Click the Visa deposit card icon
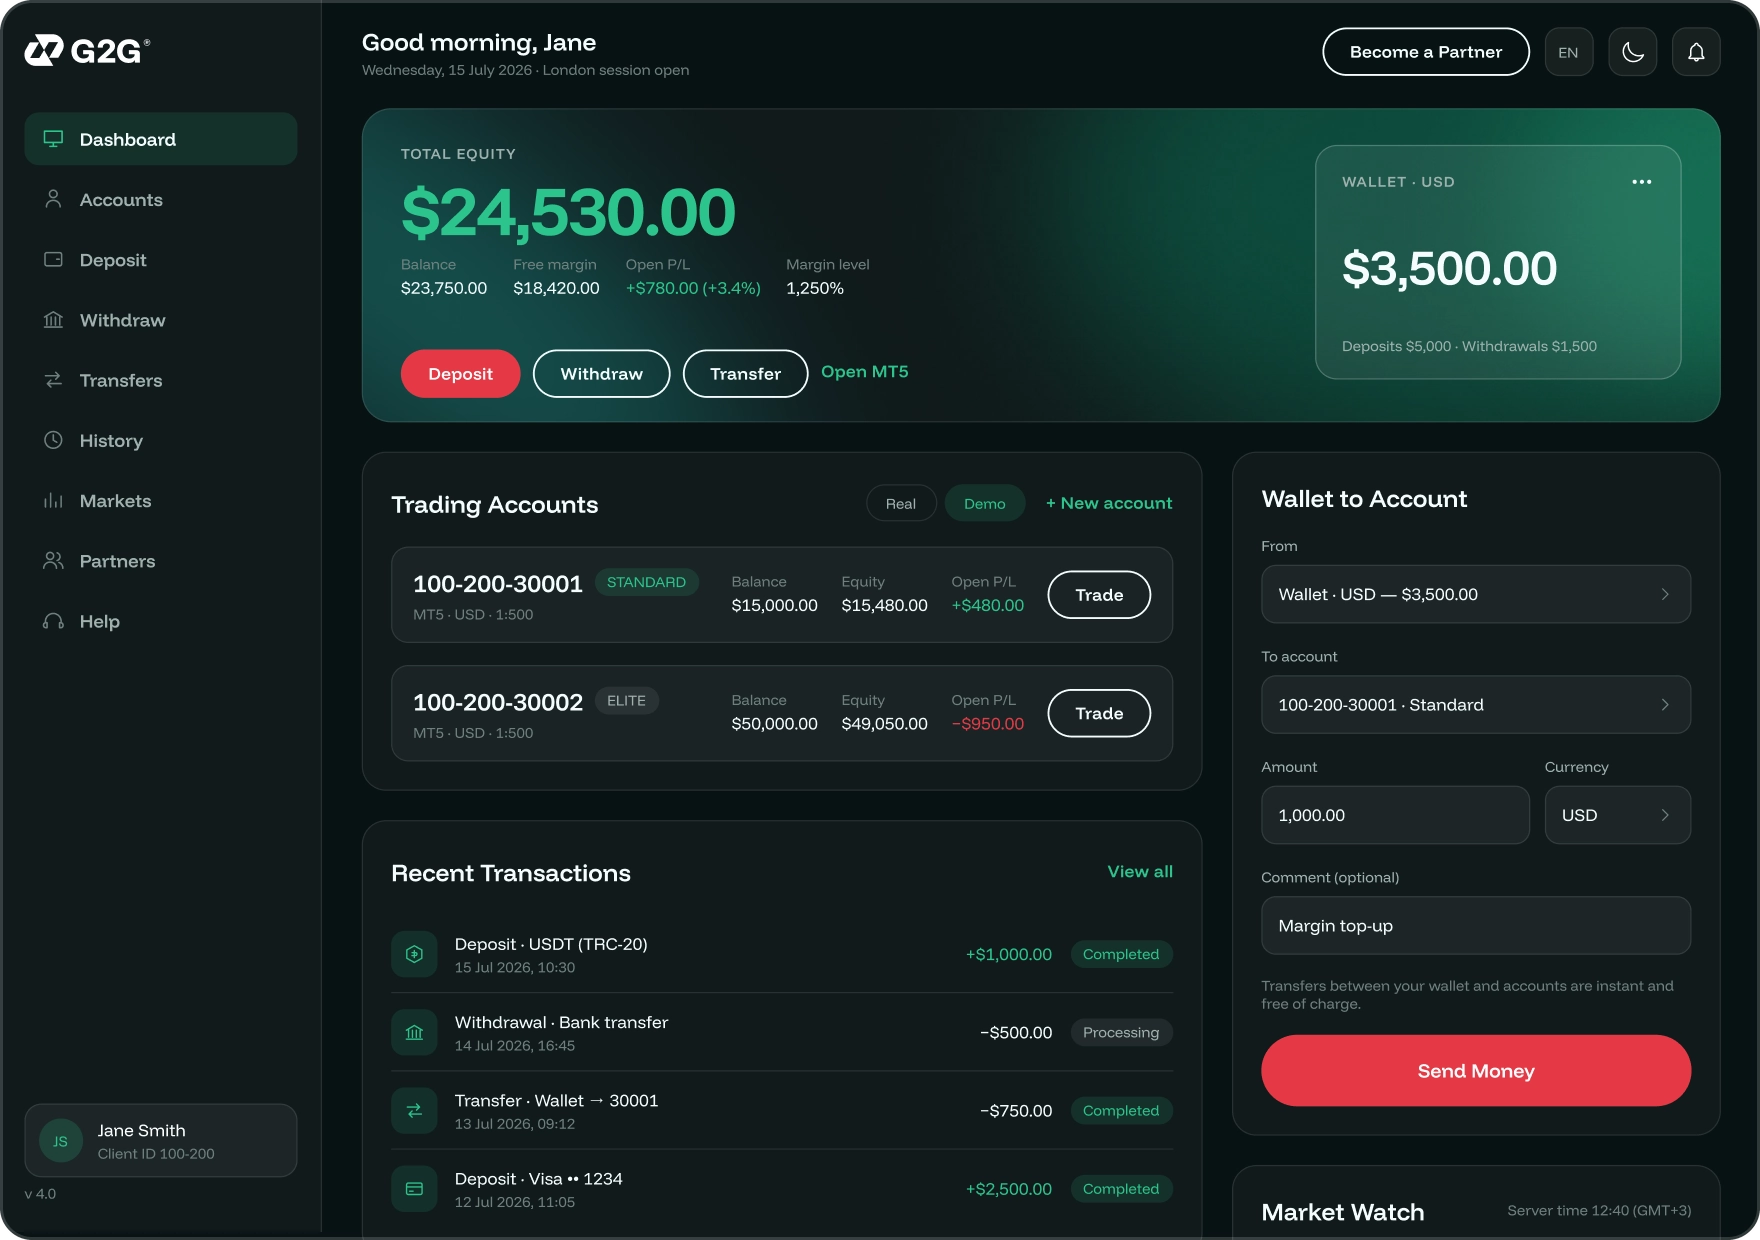Screen dimensions: 1760x1240 414,1189
